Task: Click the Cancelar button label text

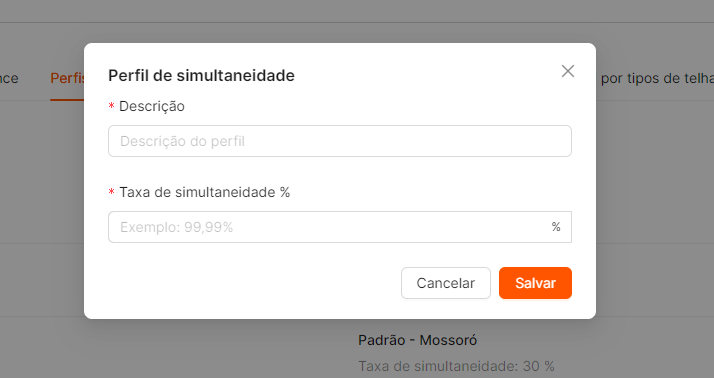Action: (x=445, y=283)
